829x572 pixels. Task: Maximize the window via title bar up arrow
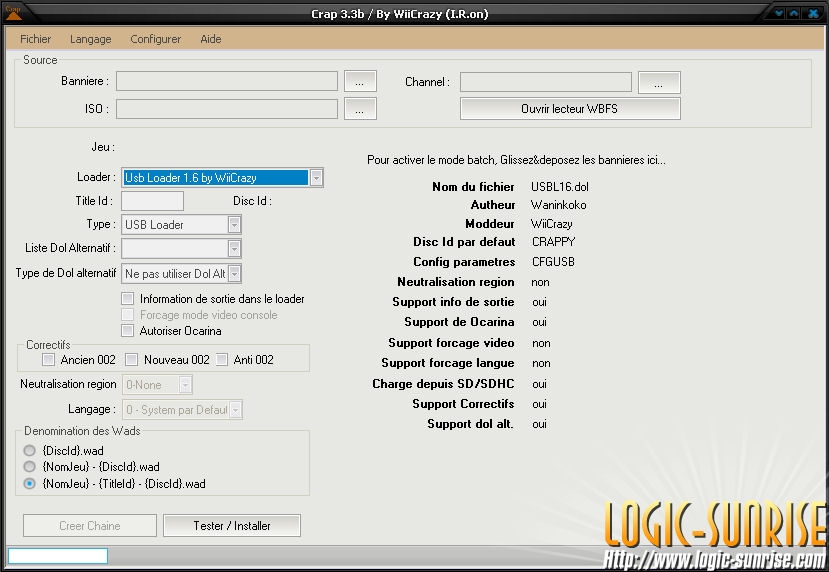[x=794, y=13]
